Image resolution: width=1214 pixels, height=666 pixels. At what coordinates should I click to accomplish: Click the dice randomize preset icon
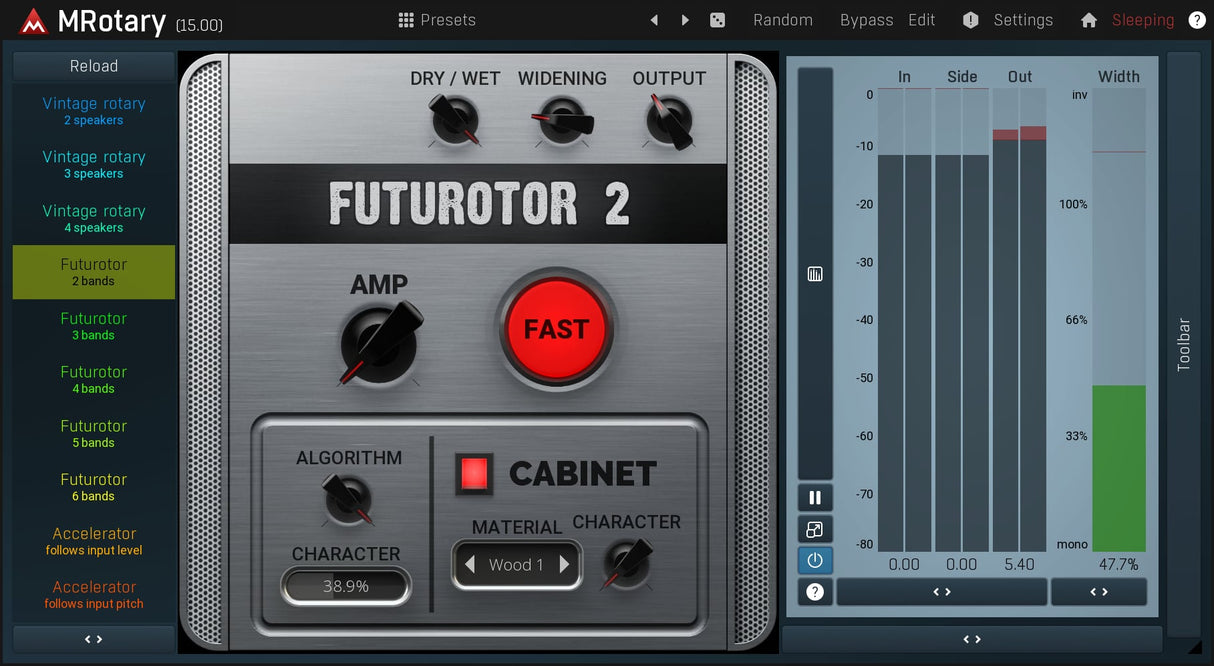pyautogui.click(x=717, y=20)
